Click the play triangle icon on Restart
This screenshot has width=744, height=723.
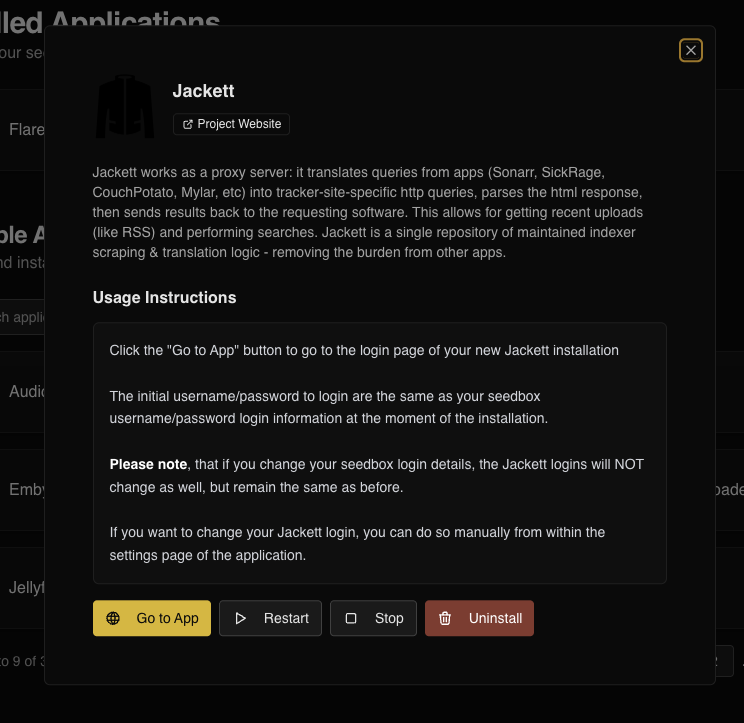pyautogui.click(x=241, y=618)
